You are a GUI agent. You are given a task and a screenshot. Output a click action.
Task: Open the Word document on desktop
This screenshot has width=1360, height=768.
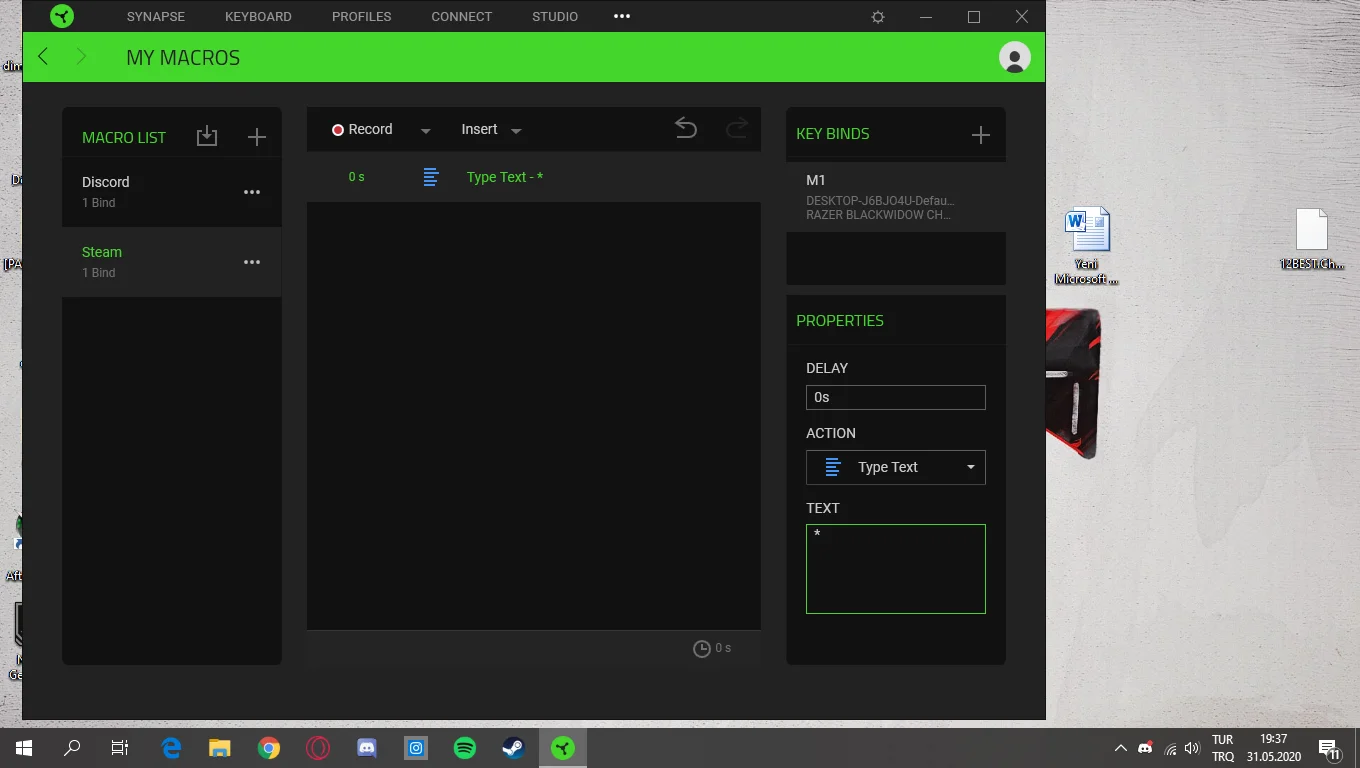pos(1087,246)
